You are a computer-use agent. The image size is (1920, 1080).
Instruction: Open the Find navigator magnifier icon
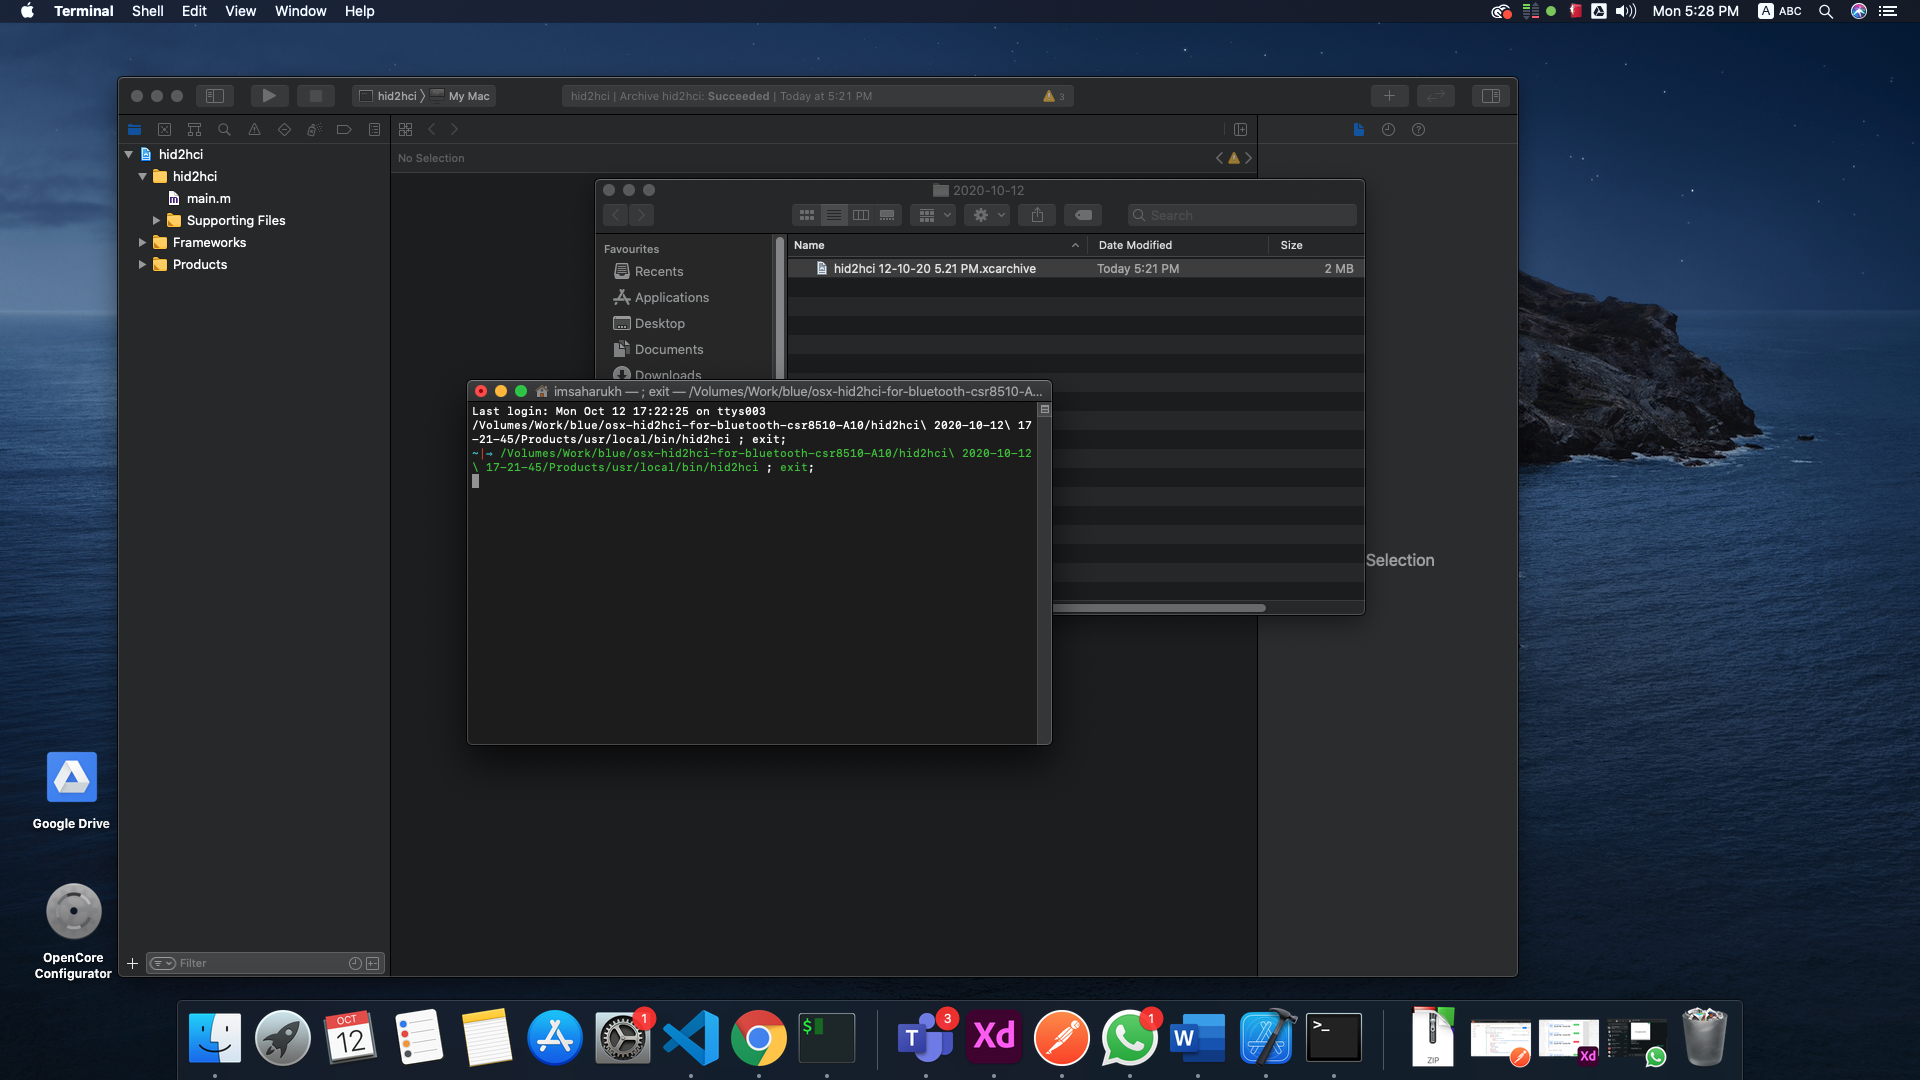(224, 129)
